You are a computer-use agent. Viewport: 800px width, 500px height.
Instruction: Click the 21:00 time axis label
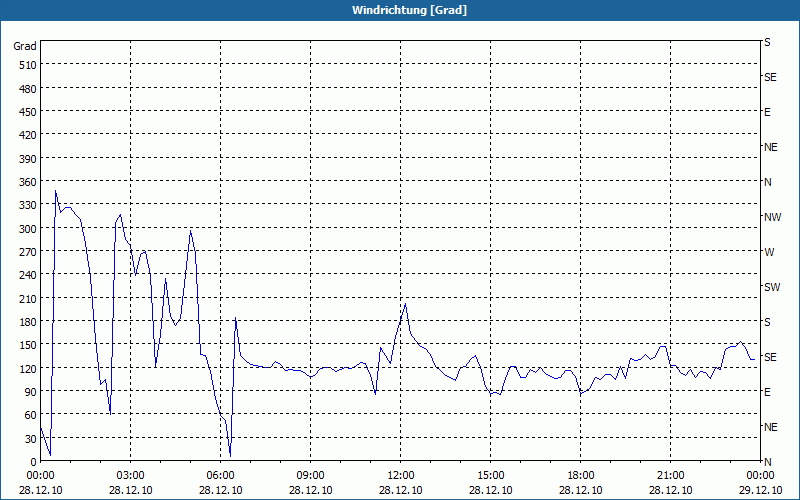(x=670, y=476)
